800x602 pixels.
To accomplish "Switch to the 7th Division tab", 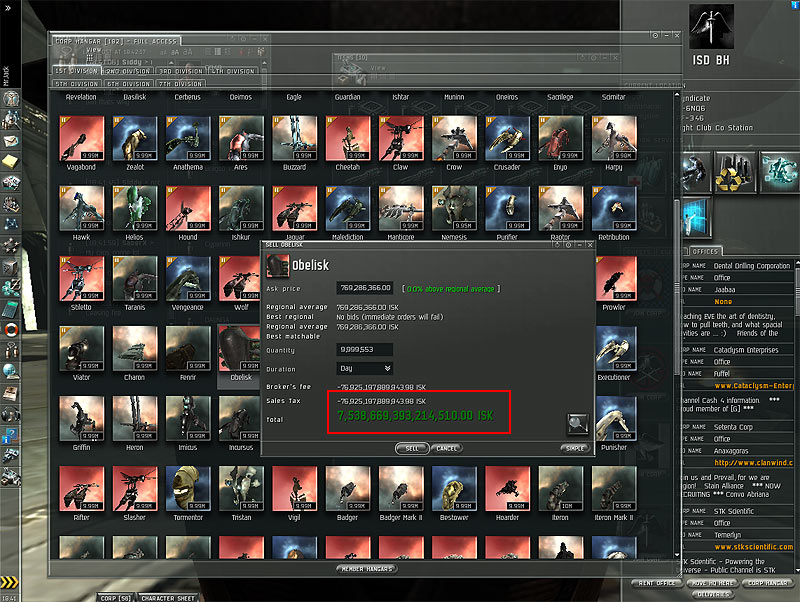I will coord(181,84).
